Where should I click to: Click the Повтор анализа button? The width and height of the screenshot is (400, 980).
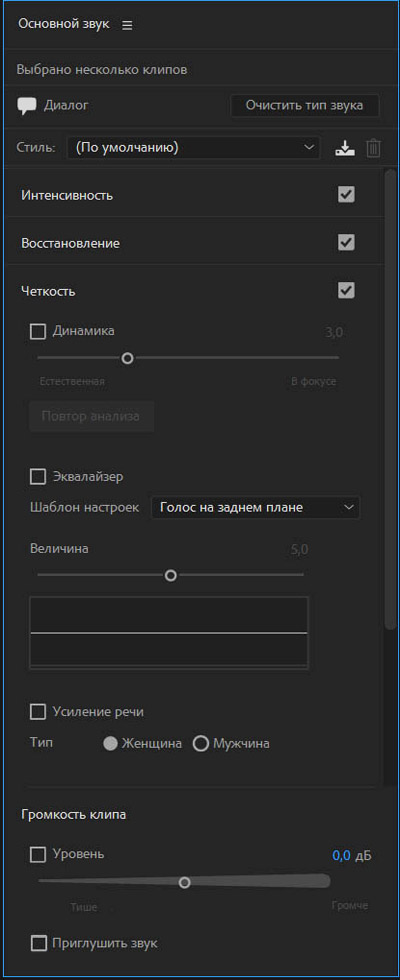tap(91, 416)
